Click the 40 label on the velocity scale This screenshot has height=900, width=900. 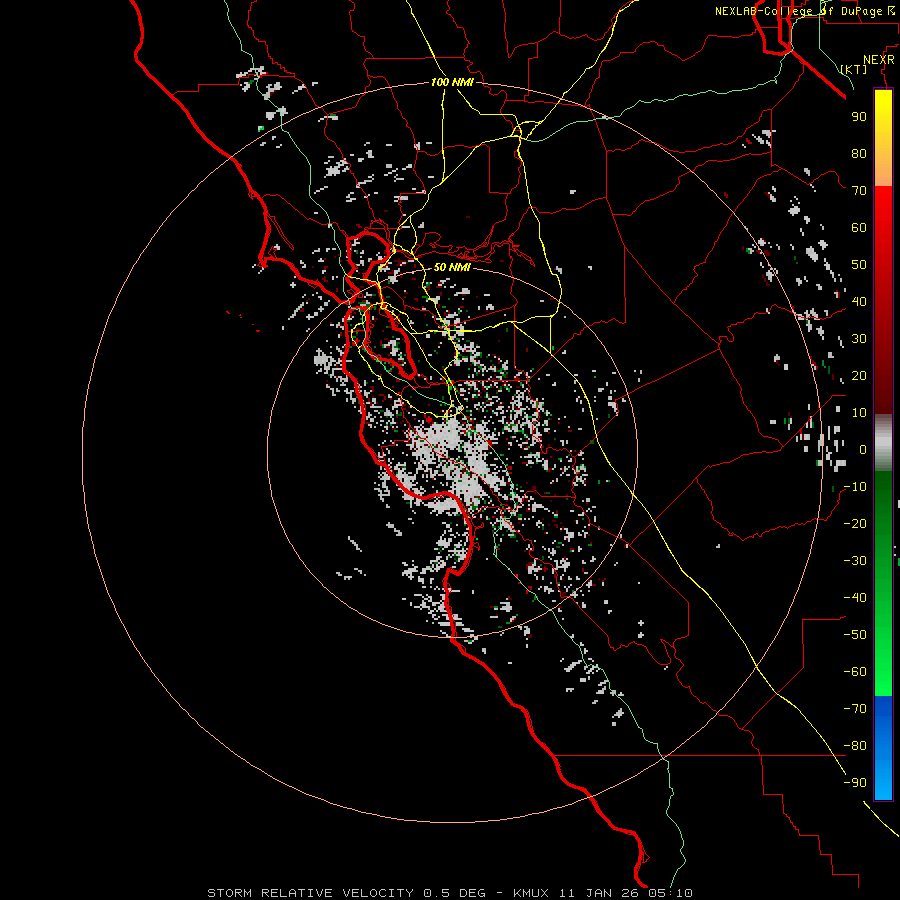coord(859,302)
